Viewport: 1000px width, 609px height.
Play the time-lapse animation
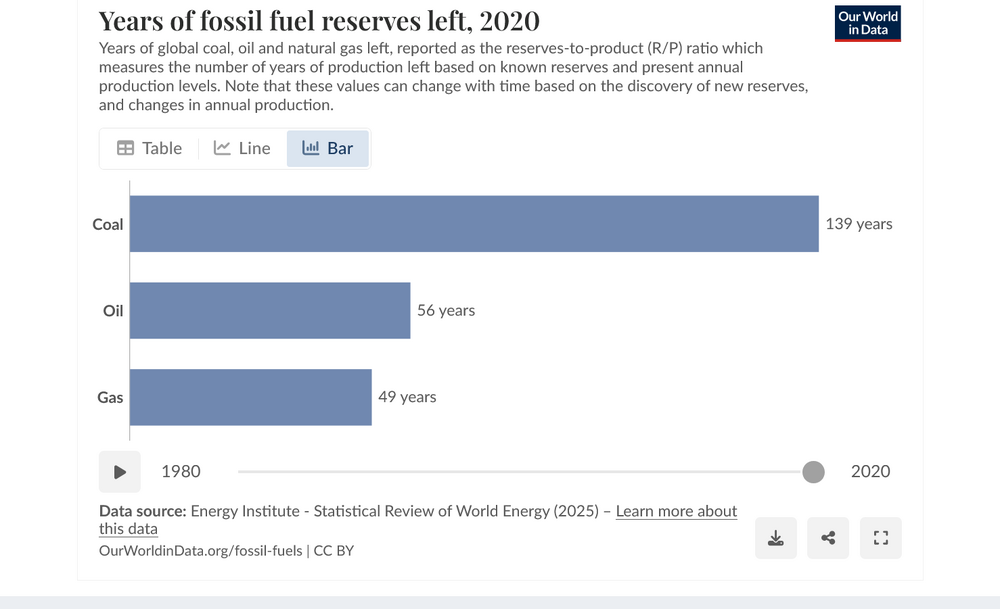click(x=120, y=472)
